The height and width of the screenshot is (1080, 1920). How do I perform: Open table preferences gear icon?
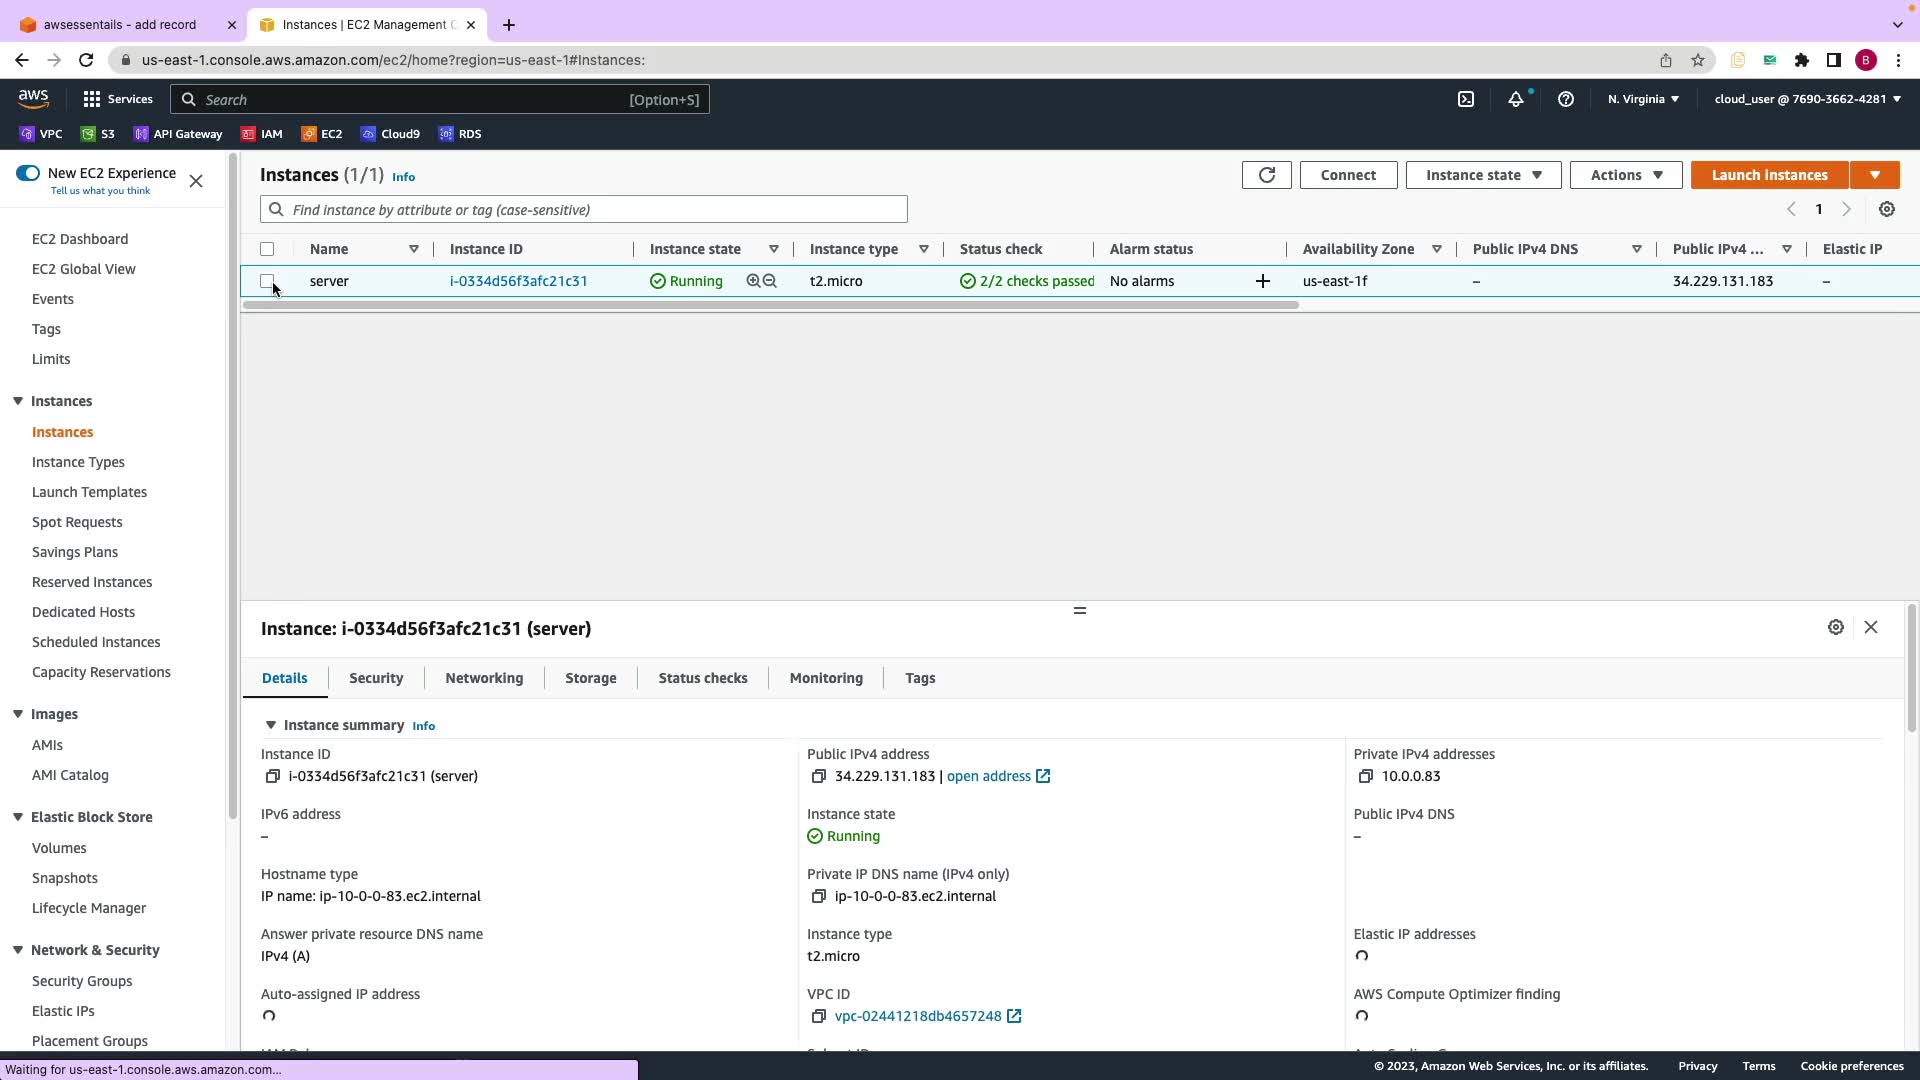coord(1886,210)
